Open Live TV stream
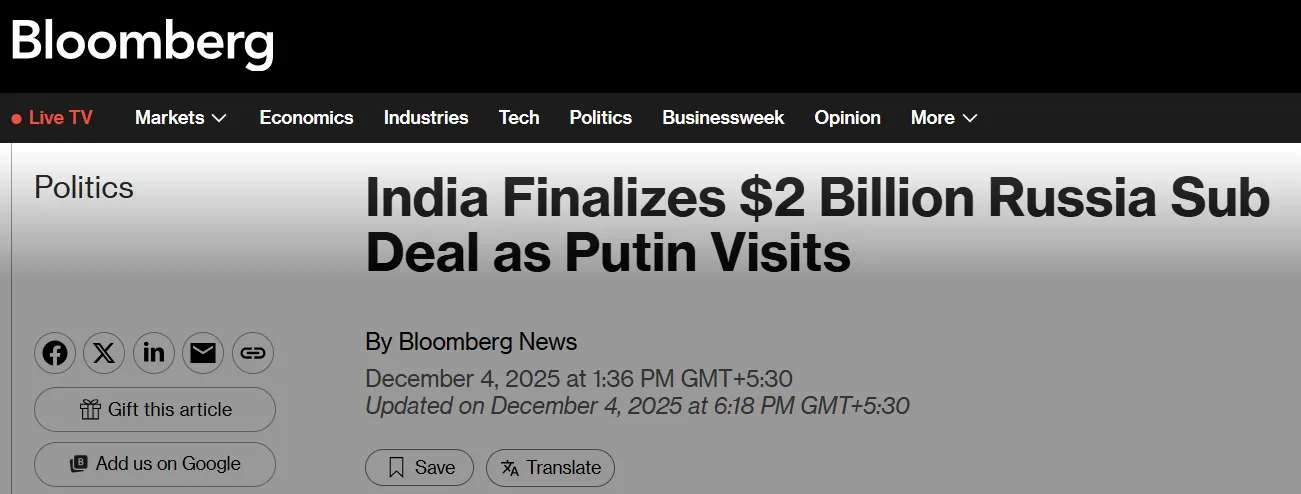The image size is (1301, 494). click(52, 118)
